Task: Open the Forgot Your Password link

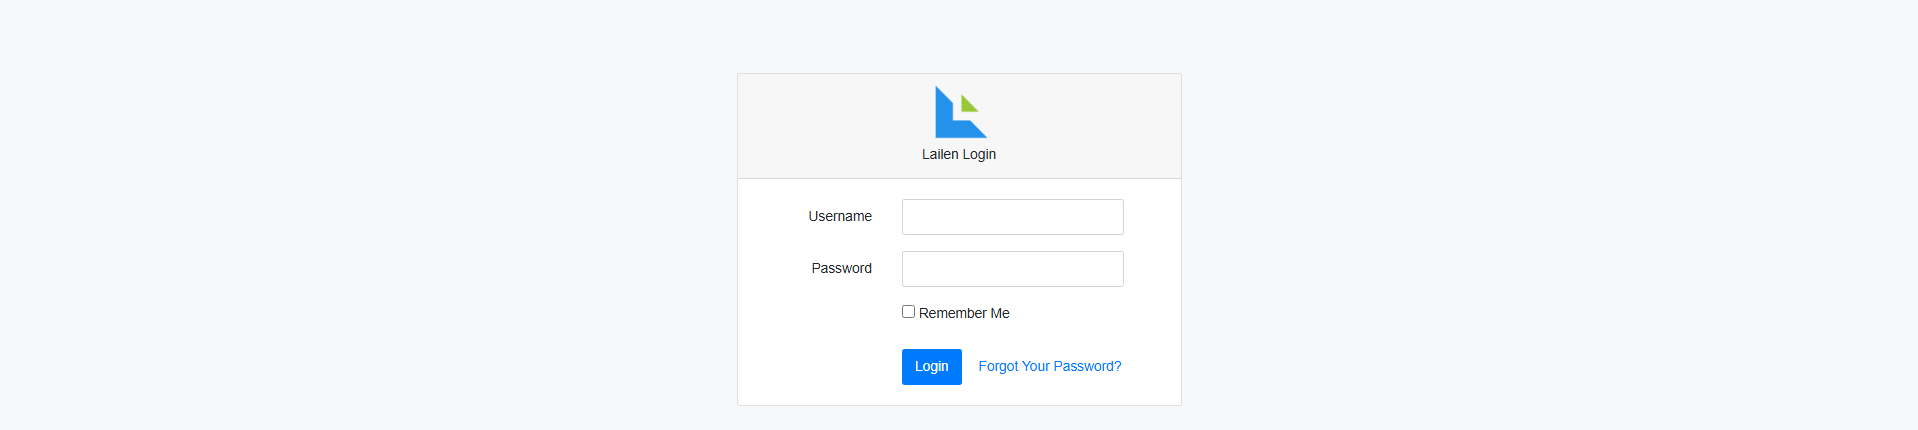Action: click(x=1049, y=367)
